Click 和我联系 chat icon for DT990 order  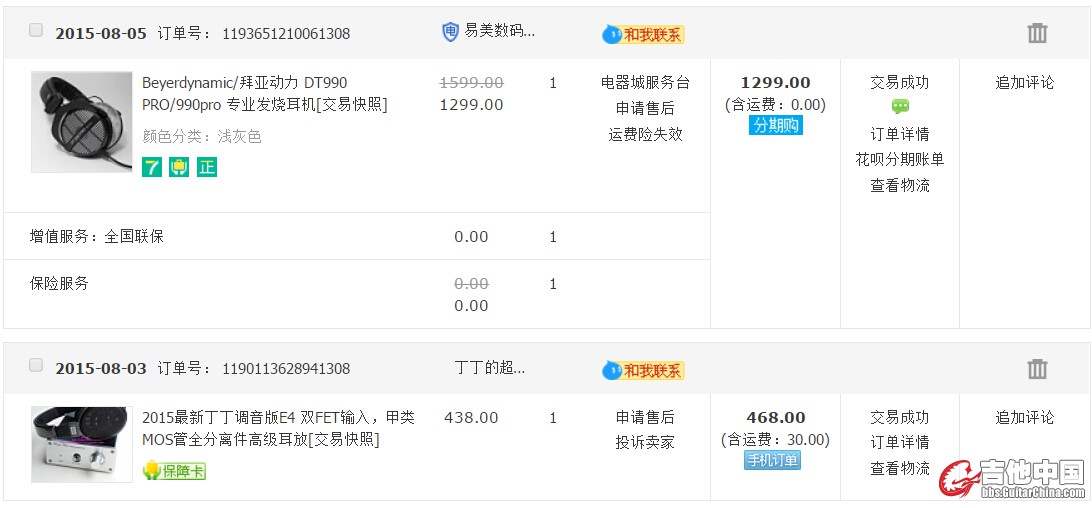643,34
